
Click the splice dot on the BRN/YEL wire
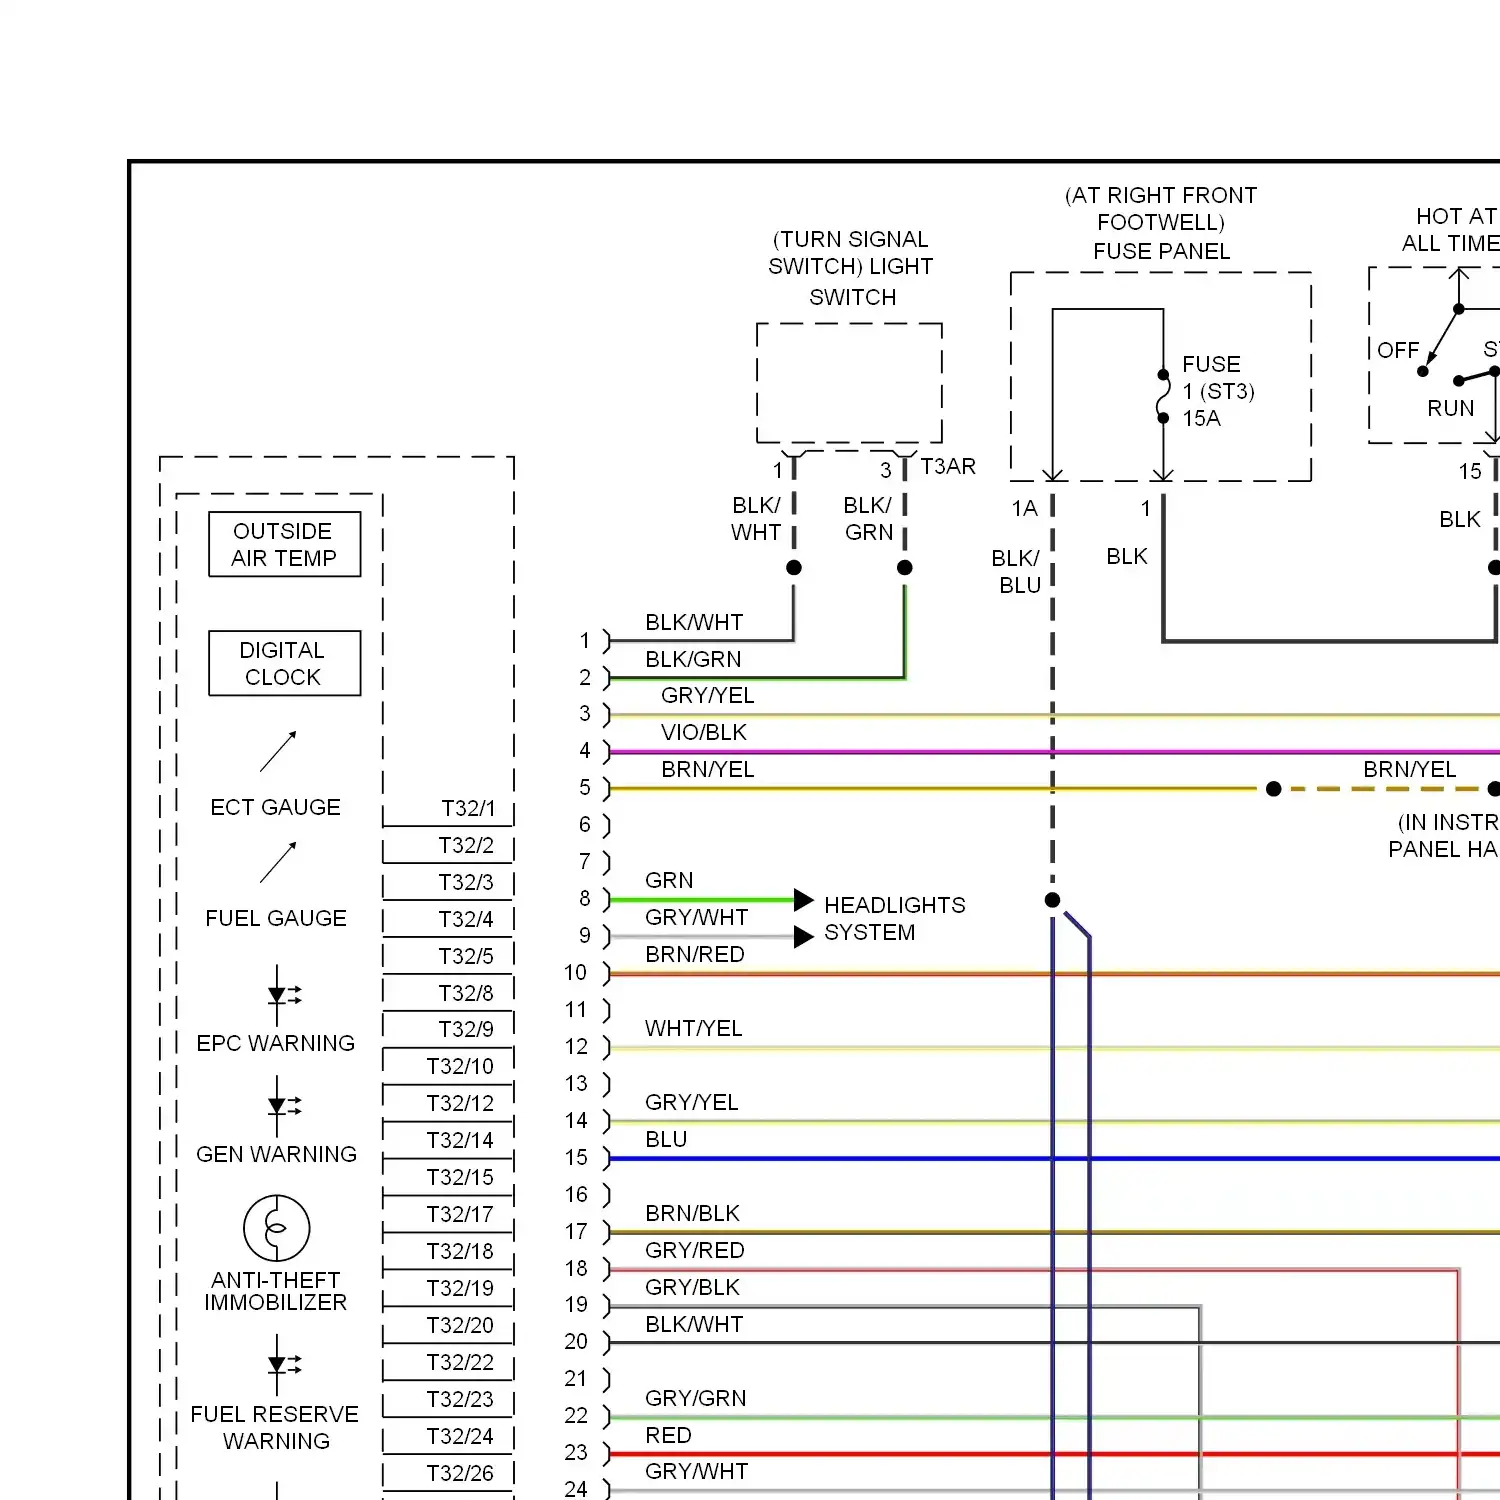click(x=1273, y=789)
